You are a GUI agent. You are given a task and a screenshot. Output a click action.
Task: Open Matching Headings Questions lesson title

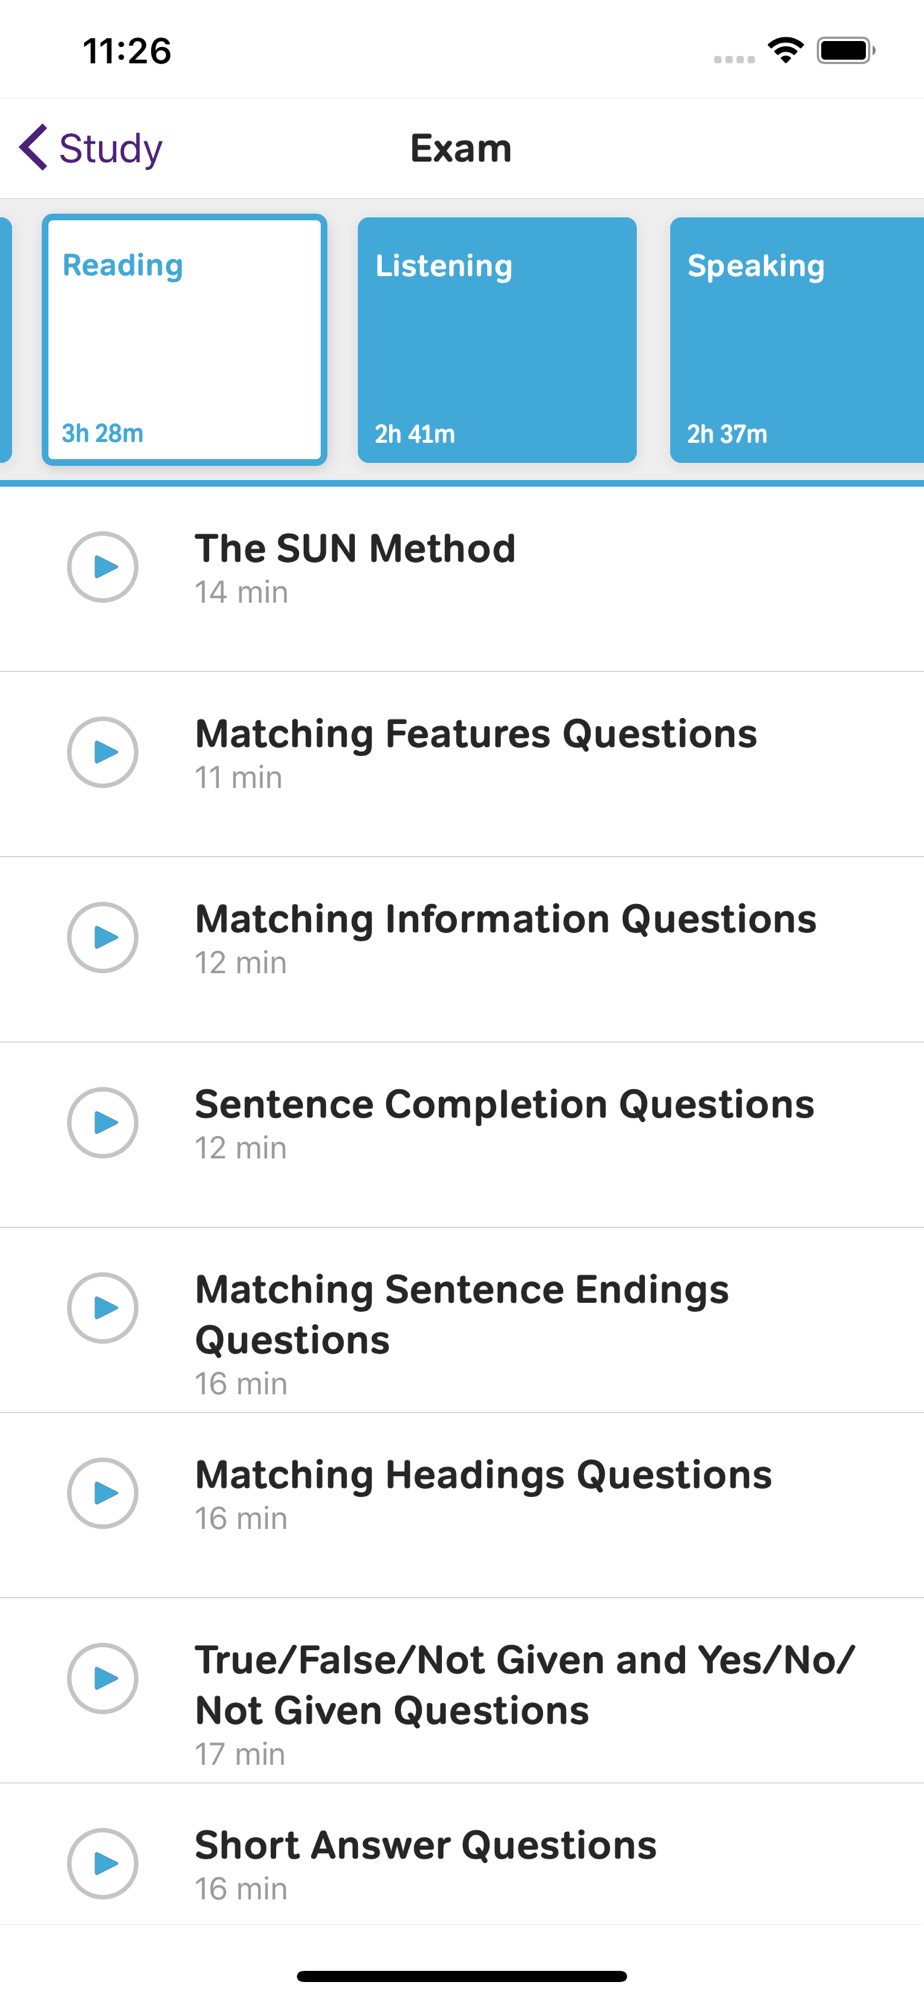pos(483,1475)
